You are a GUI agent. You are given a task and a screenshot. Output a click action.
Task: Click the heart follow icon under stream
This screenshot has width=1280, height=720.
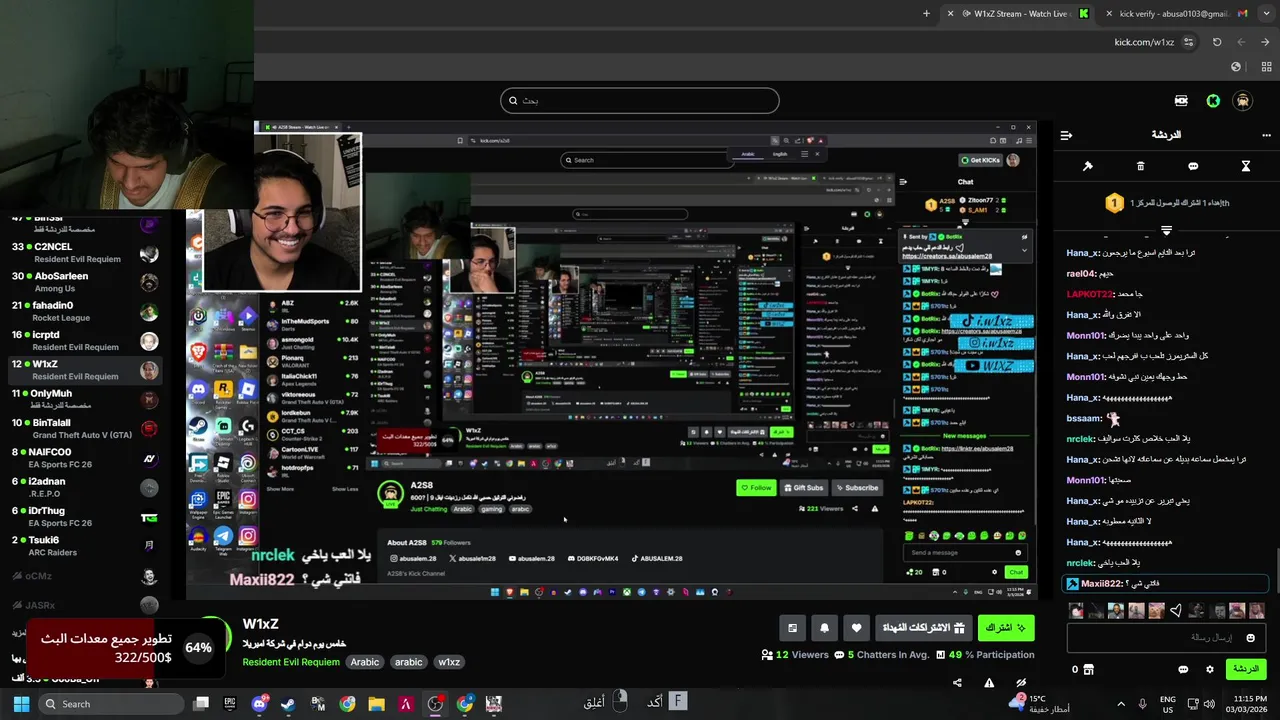(x=856, y=628)
